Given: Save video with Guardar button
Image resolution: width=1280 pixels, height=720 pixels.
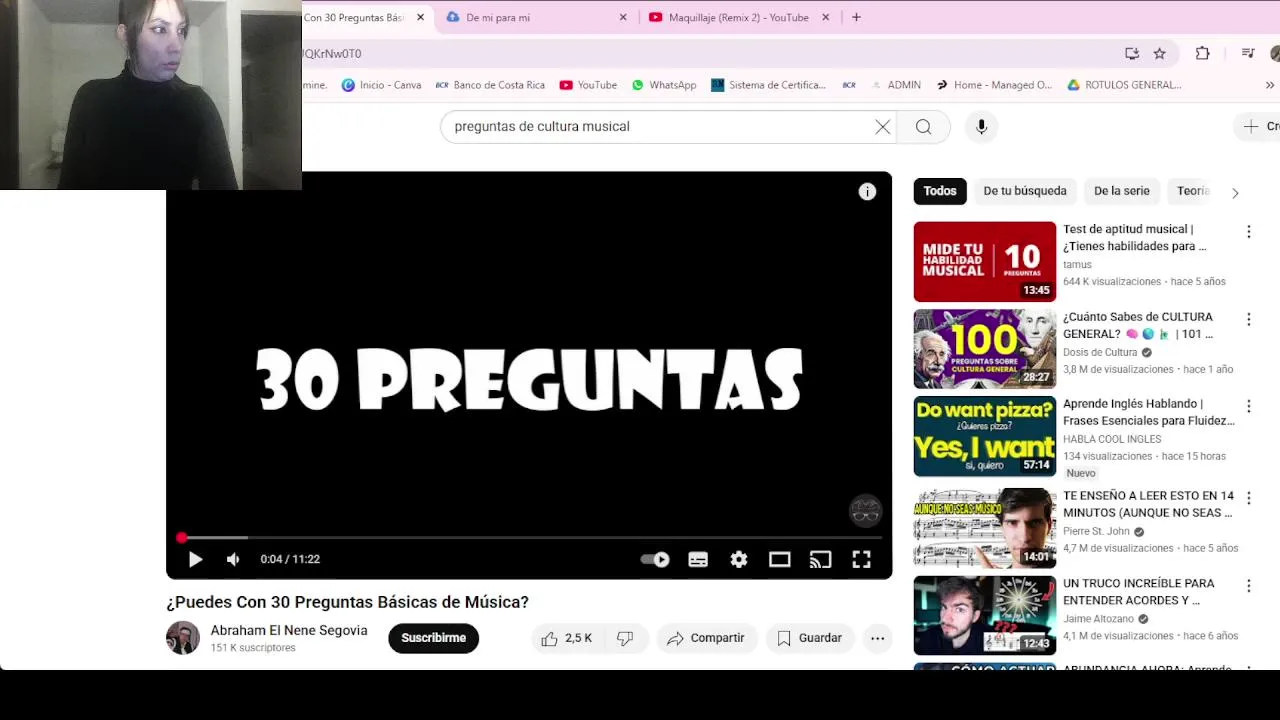Looking at the screenshot, I should tap(810, 638).
